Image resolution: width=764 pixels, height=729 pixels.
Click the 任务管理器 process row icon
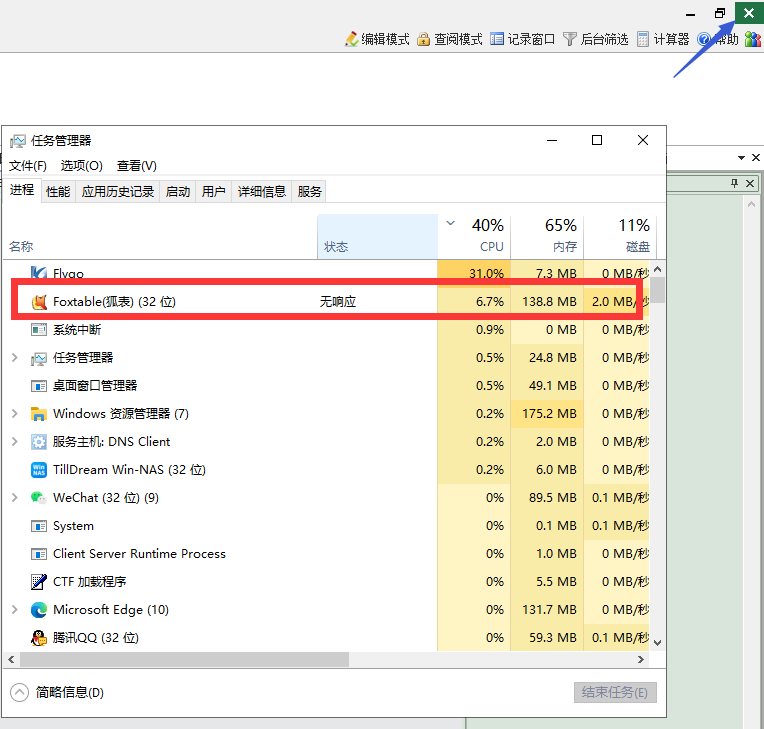pos(38,358)
